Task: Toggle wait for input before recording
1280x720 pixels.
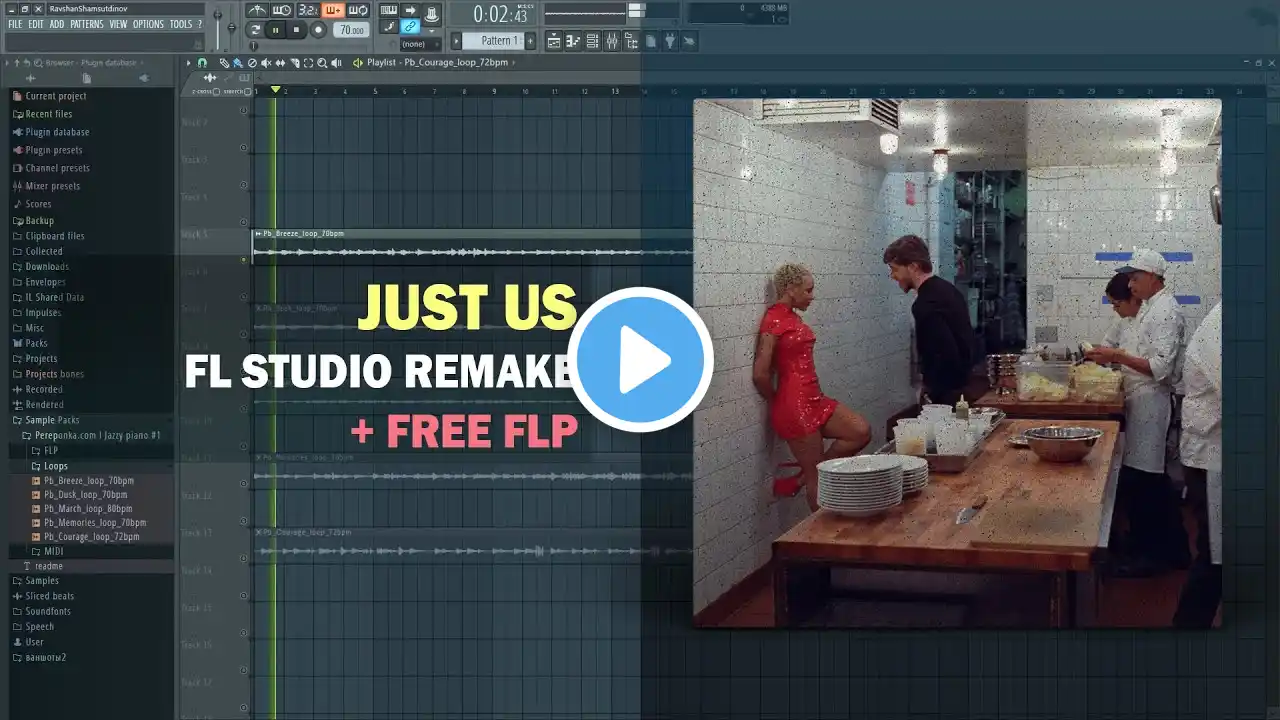Action: (283, 10)
